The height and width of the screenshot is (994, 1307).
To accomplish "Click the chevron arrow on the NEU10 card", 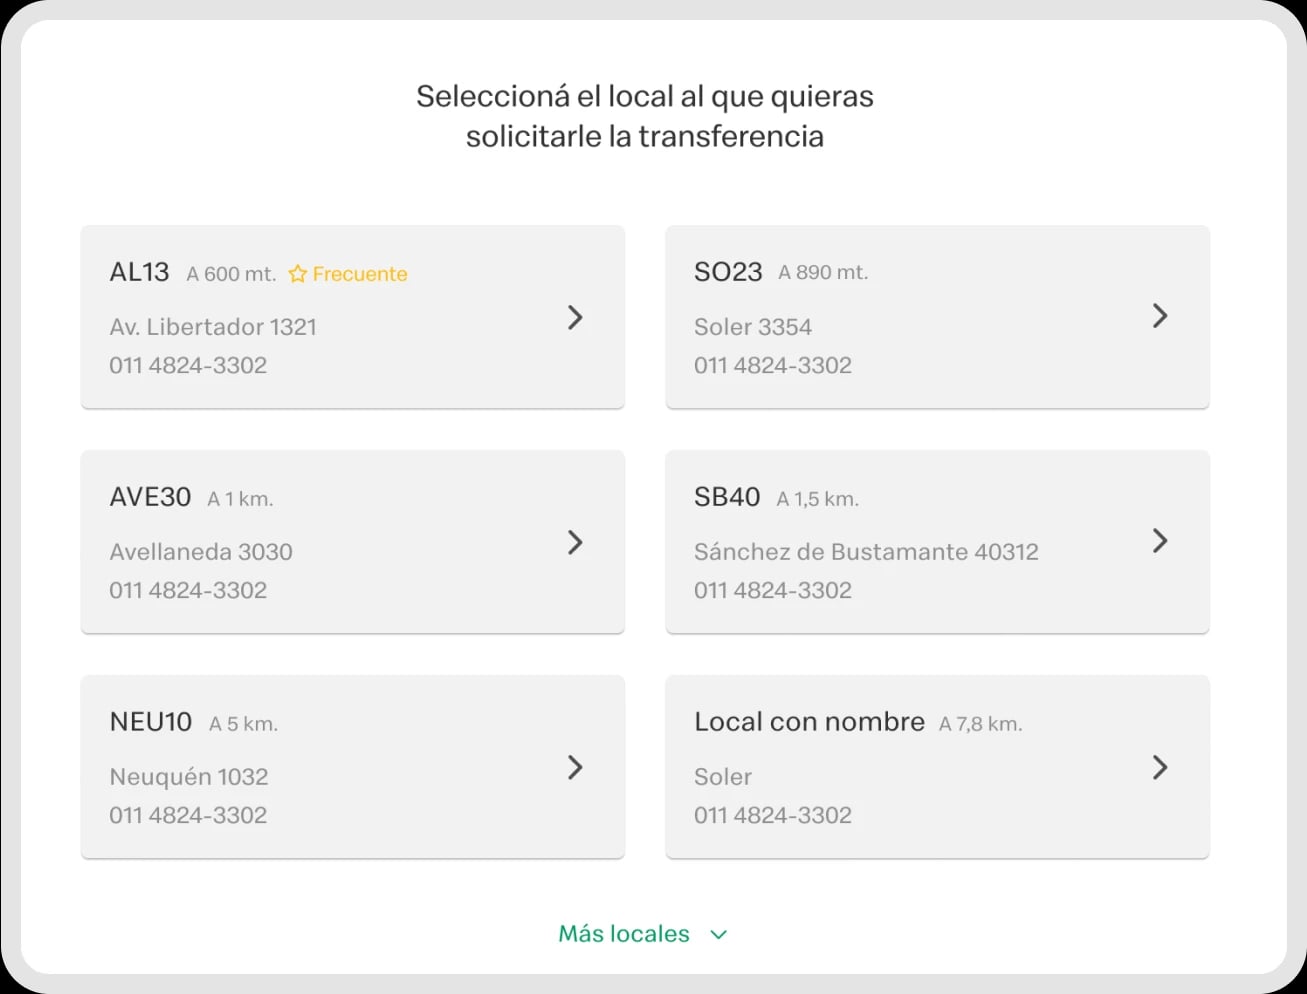I will [576, 768].
